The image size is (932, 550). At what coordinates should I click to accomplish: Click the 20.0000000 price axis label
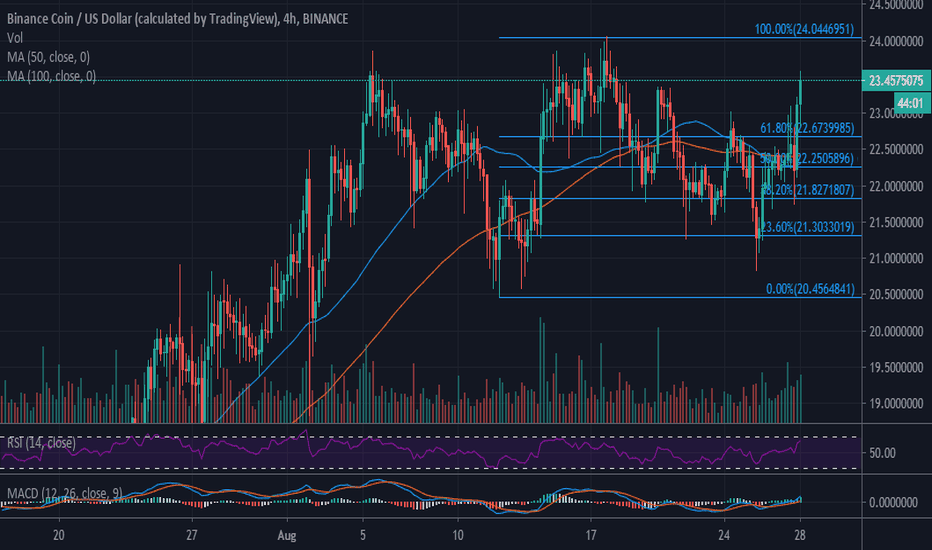896,331
